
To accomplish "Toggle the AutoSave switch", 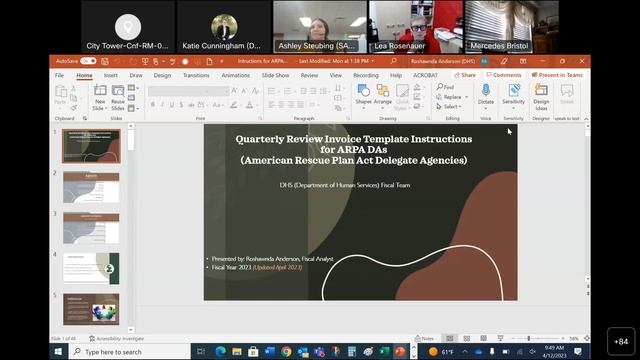I will pyautogui.click(x=88, y=61).
